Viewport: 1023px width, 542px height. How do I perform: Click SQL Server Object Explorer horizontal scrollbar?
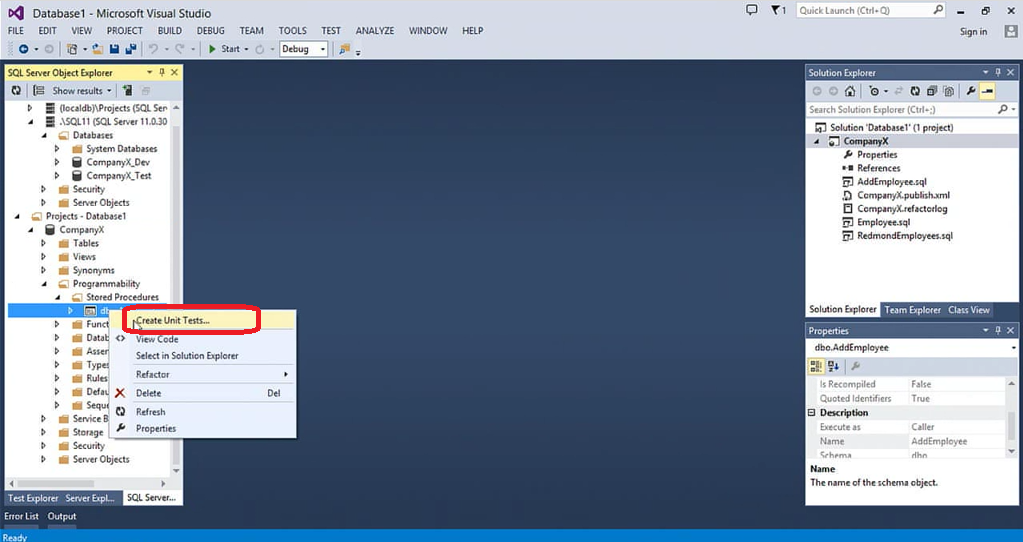tap(55, 484)
